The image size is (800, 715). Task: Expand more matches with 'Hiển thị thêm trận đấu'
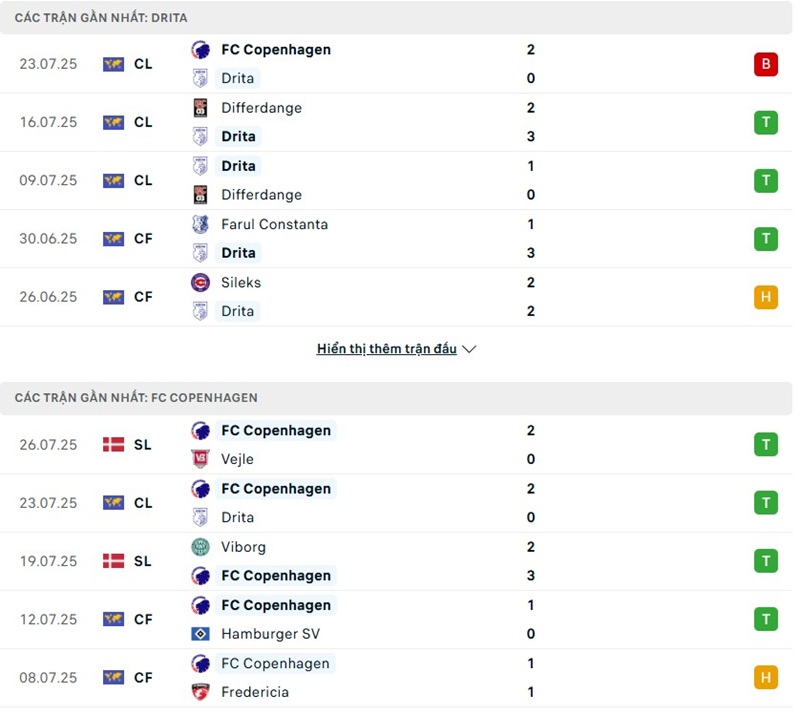386,349
